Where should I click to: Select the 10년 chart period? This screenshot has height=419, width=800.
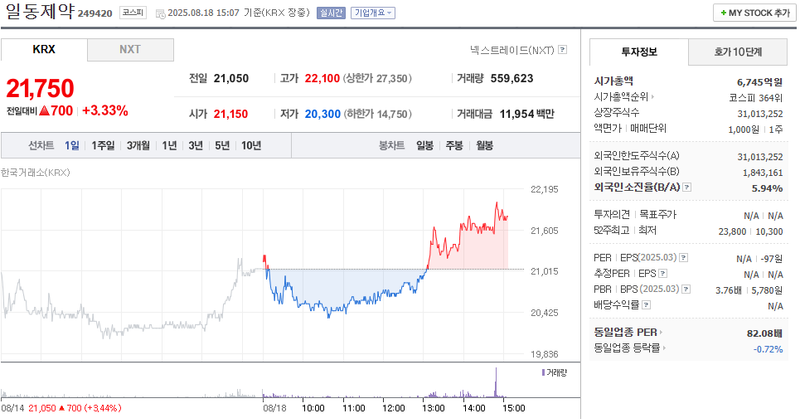(251, 145)
